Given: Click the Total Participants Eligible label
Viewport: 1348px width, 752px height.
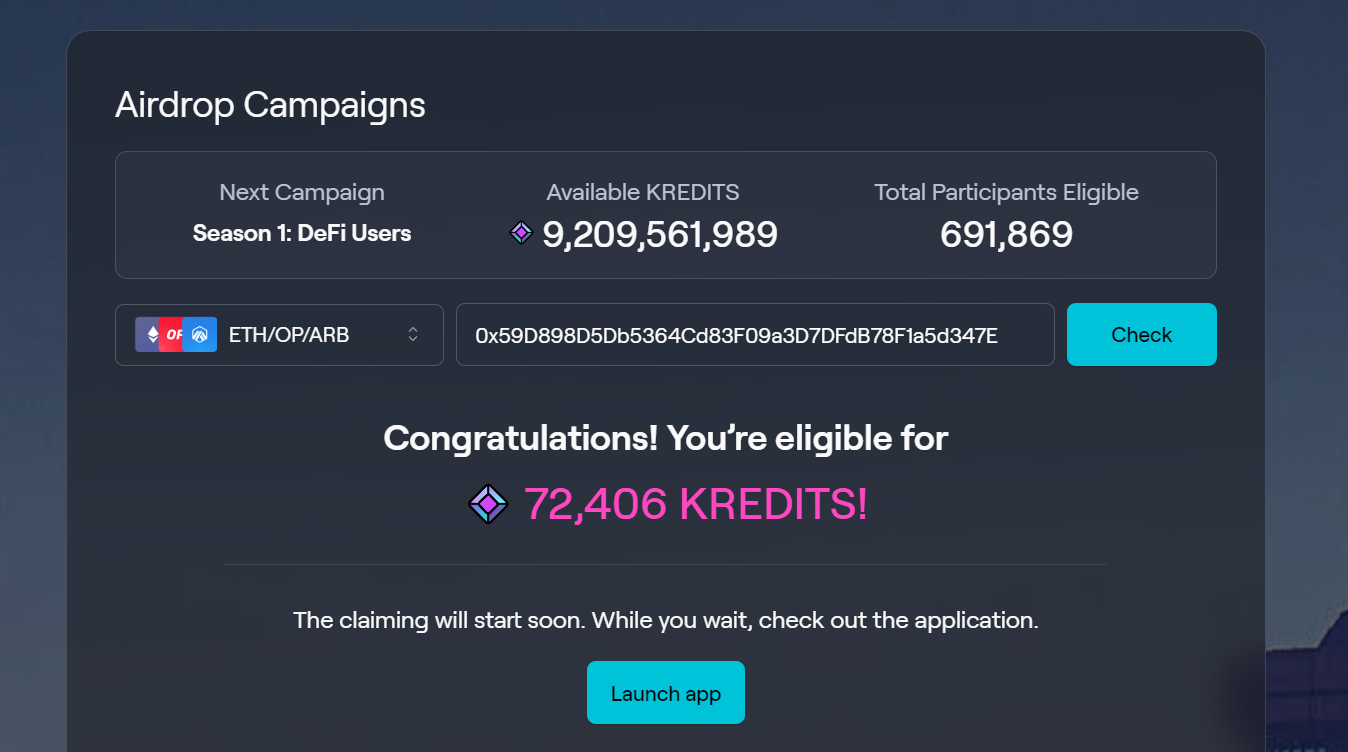Looking at the screenshot, I should coord(1006,192).
